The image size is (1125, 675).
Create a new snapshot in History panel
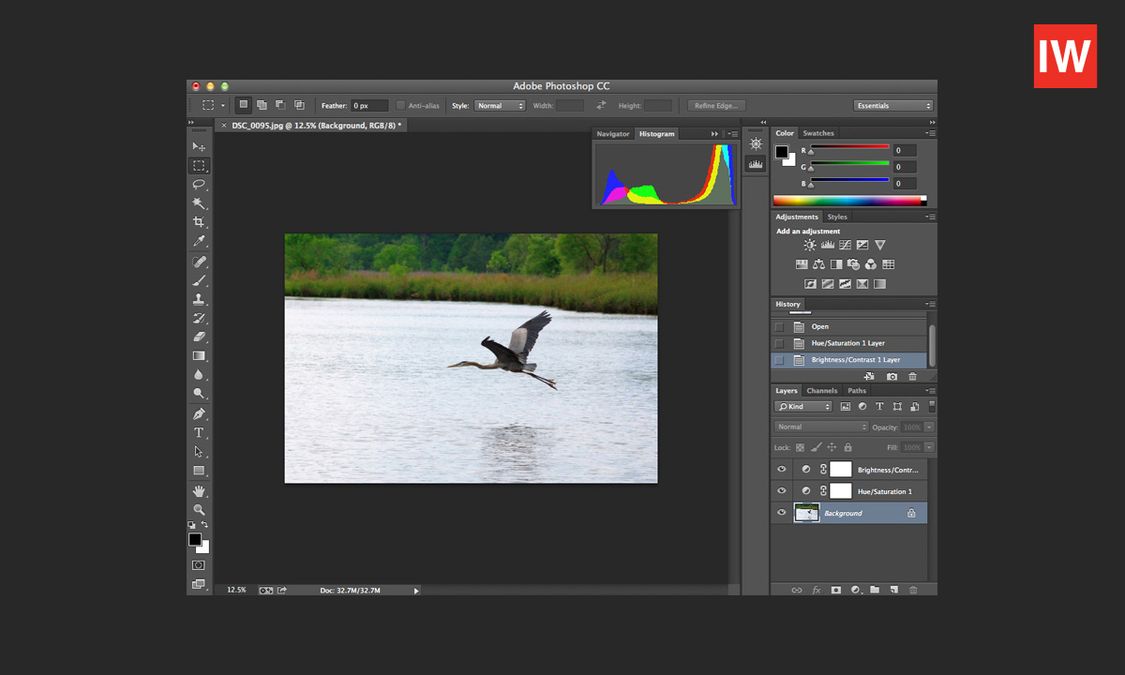click(x=892, y=377)
